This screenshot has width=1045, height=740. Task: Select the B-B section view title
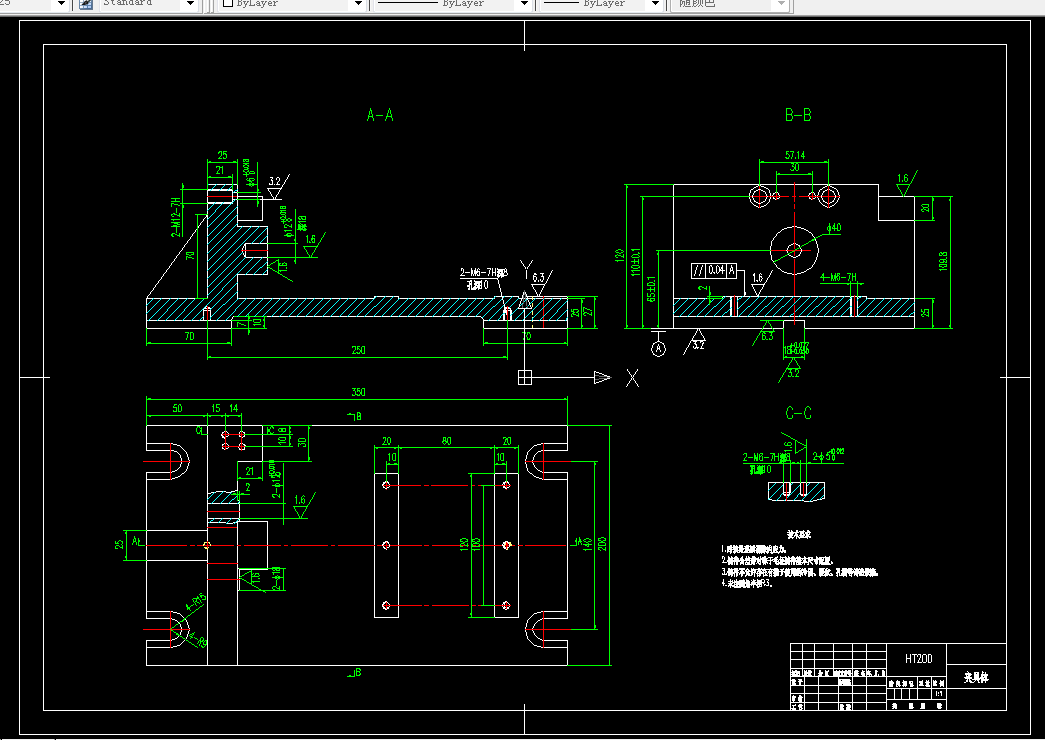point(798,115)
